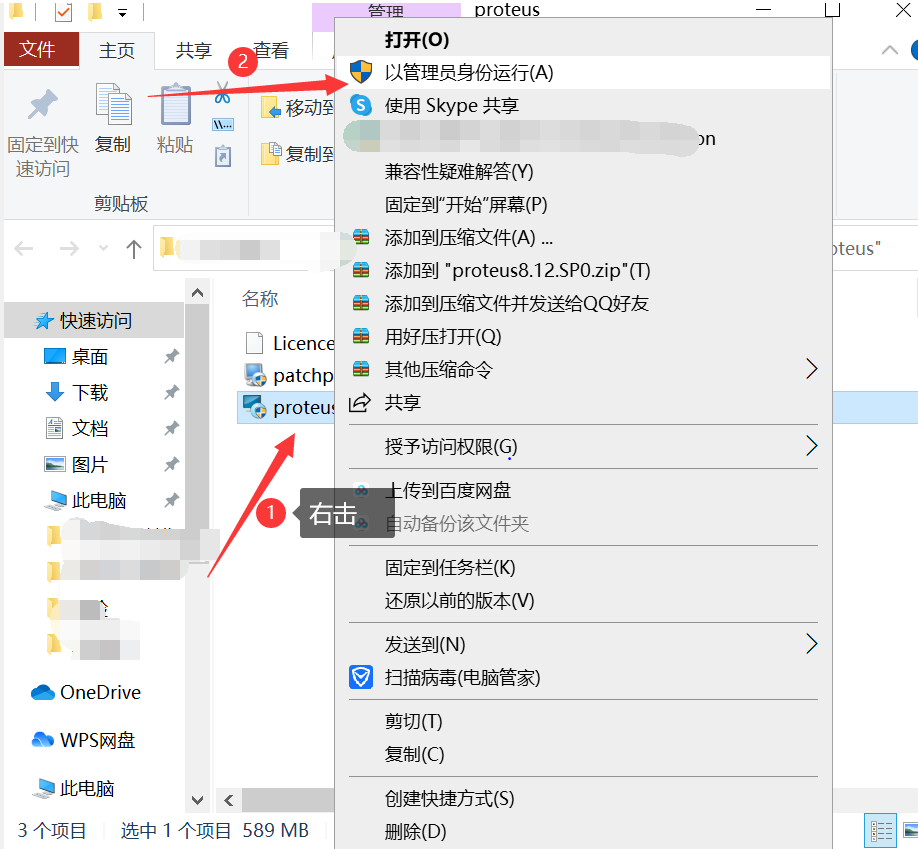Expand the 发送到(N) submenu
Screen dimensions: 918x849
tap(584, 644)
